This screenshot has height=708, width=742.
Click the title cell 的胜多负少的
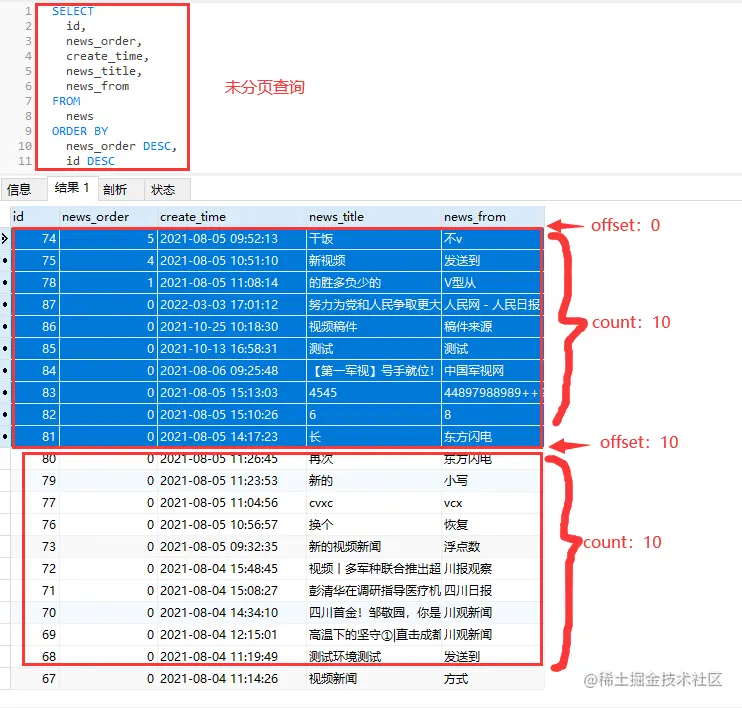(x=374, y=283)
